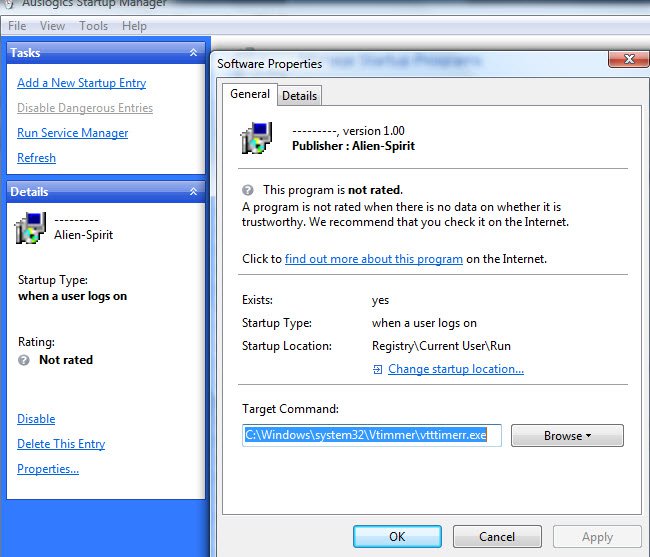Viewport: 650px width, 557px height.
Task: Open the Properties... link
Action: 48,469
